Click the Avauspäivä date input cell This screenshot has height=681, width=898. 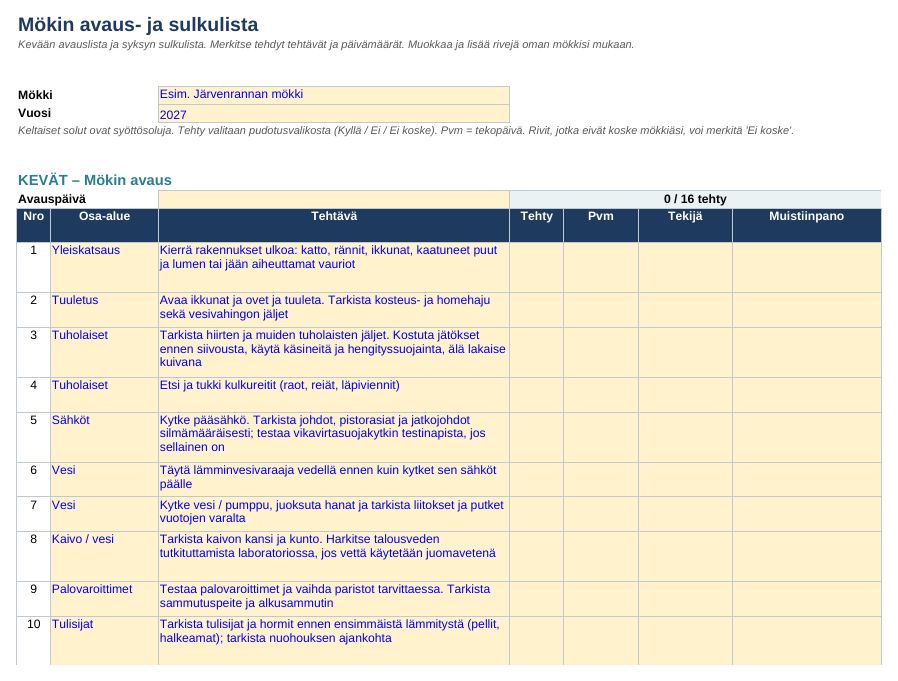click(333, 199)
